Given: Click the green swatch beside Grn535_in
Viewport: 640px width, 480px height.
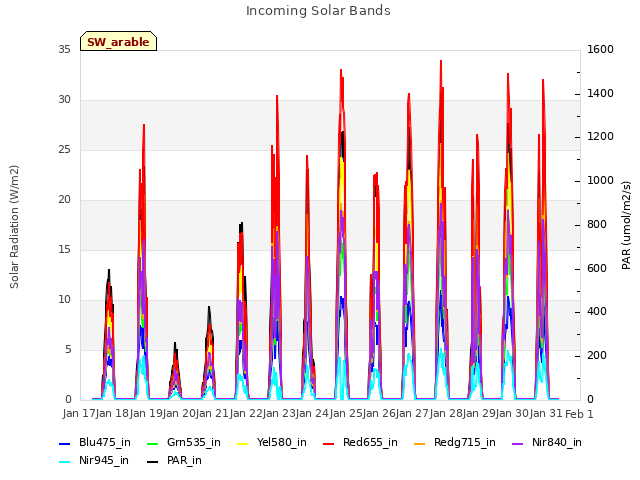Looking at the screenshot, I should click(x=152, y=443).
